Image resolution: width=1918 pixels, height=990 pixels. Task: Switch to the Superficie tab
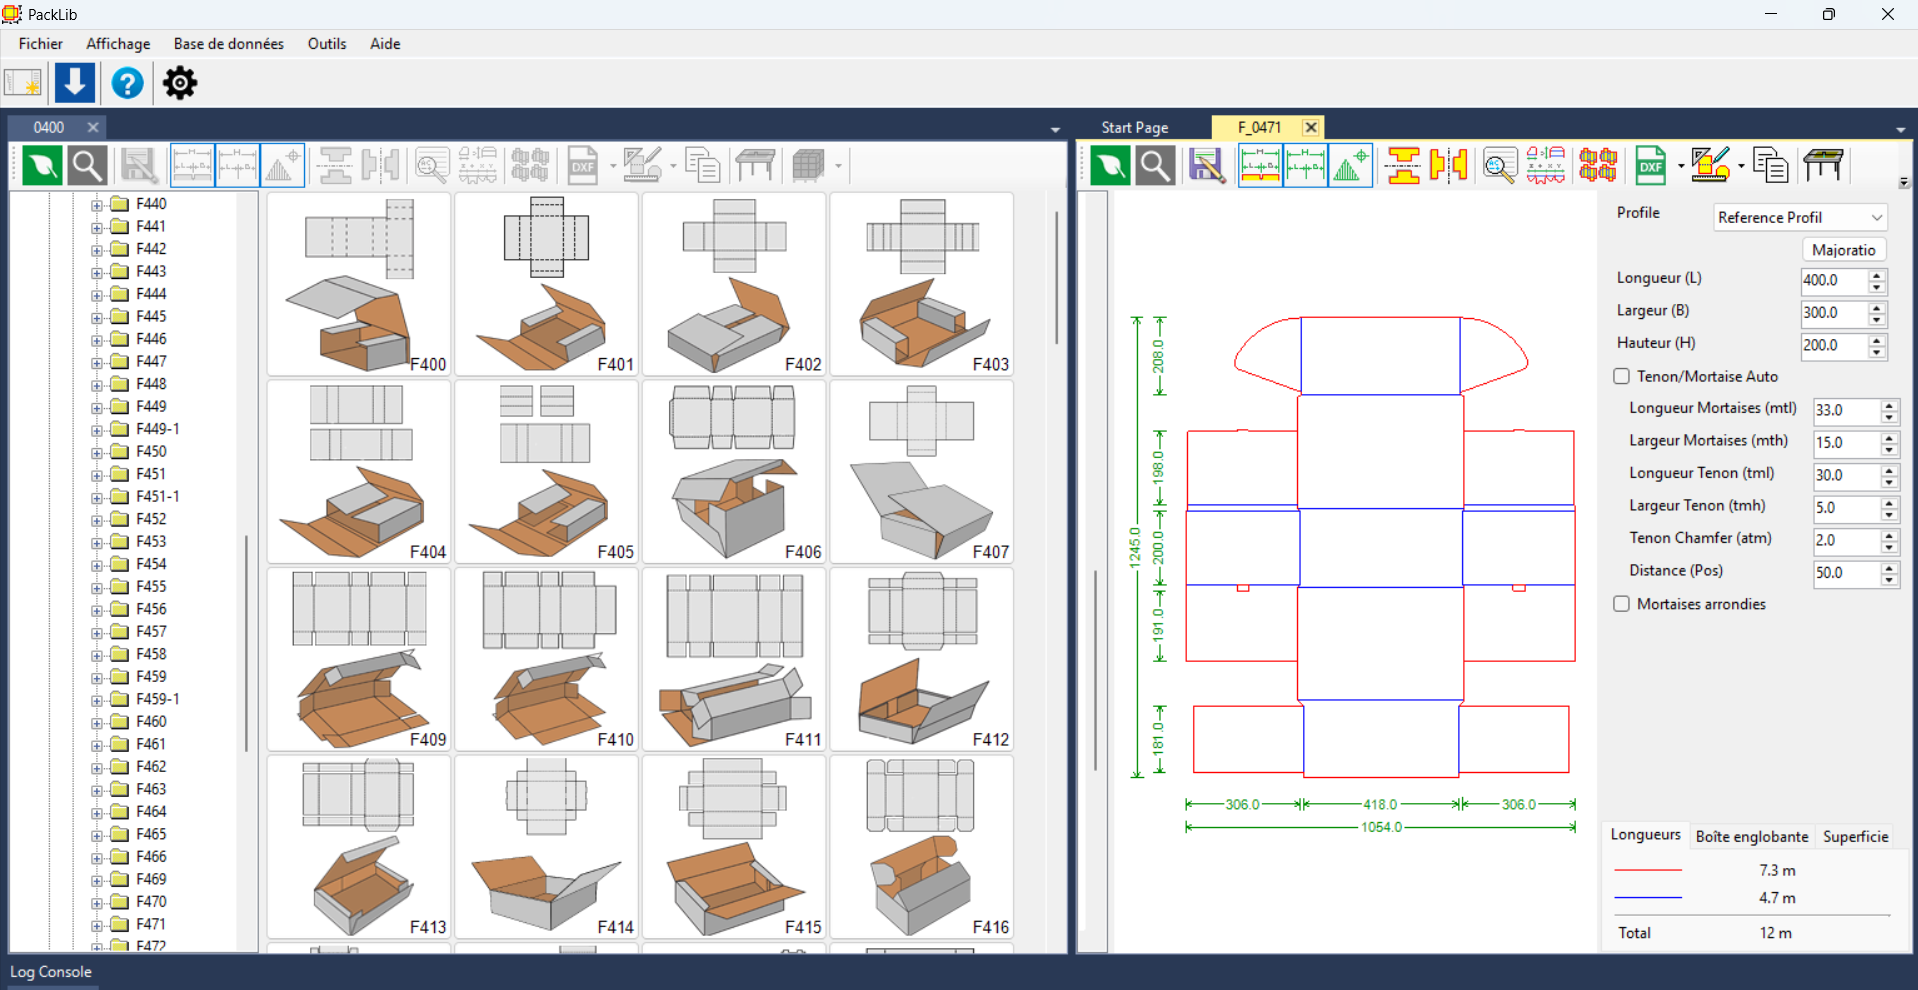coord(1856,836)
